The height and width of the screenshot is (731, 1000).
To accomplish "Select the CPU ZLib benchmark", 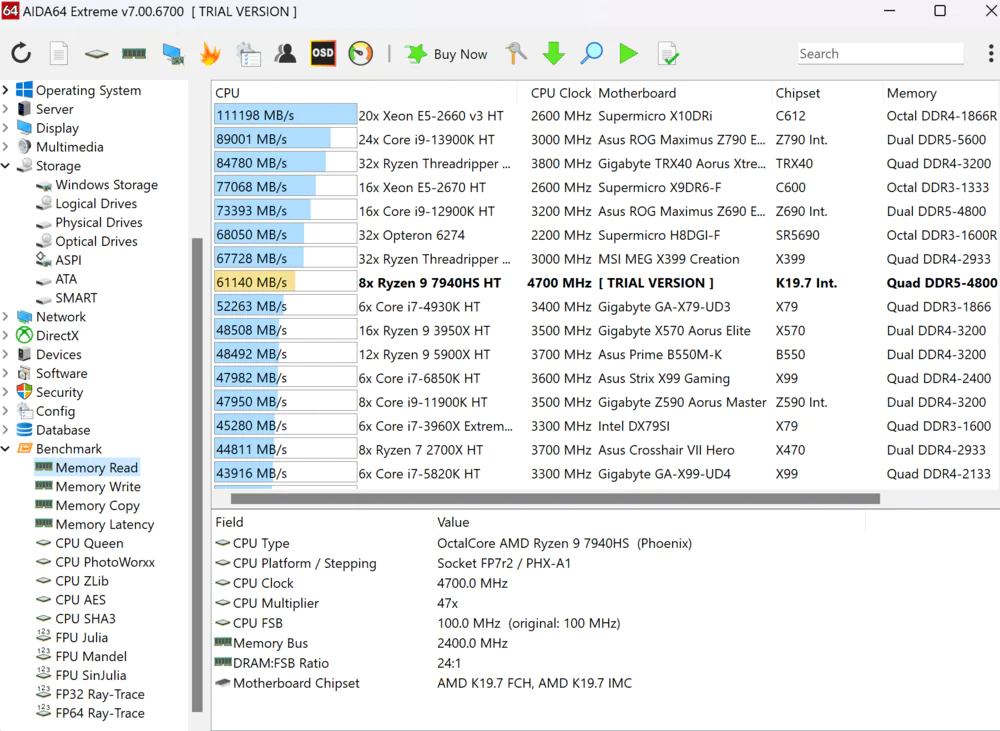I will pyautogui.click(x=73, y=580).
